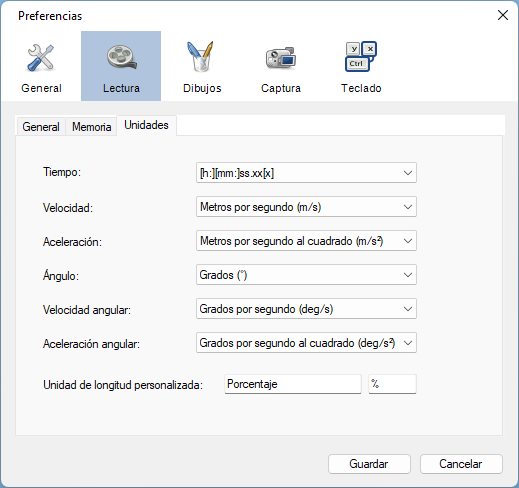
Task: Open the Tiempo format dropdown
Action: 306,173
